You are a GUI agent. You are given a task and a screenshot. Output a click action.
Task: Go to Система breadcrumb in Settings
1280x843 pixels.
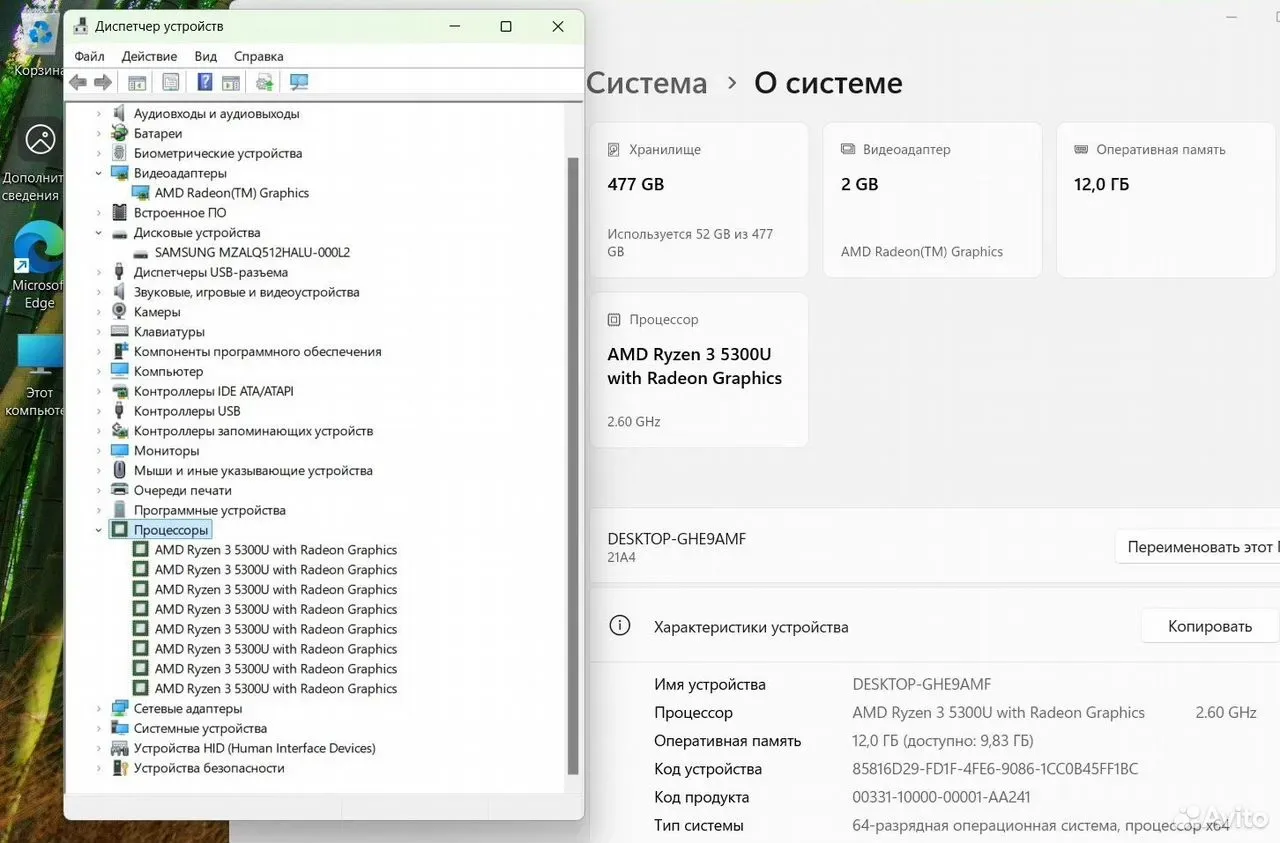click(x=647, y=83)
